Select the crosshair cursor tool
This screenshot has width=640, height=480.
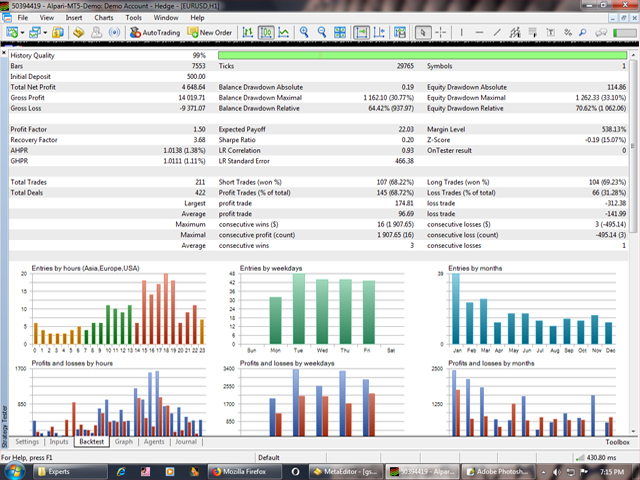coord(441,32)
